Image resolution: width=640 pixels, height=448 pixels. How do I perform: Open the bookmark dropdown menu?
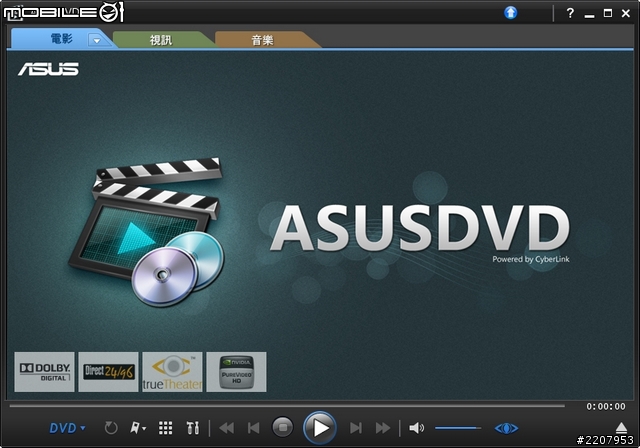tap(138, 428)
